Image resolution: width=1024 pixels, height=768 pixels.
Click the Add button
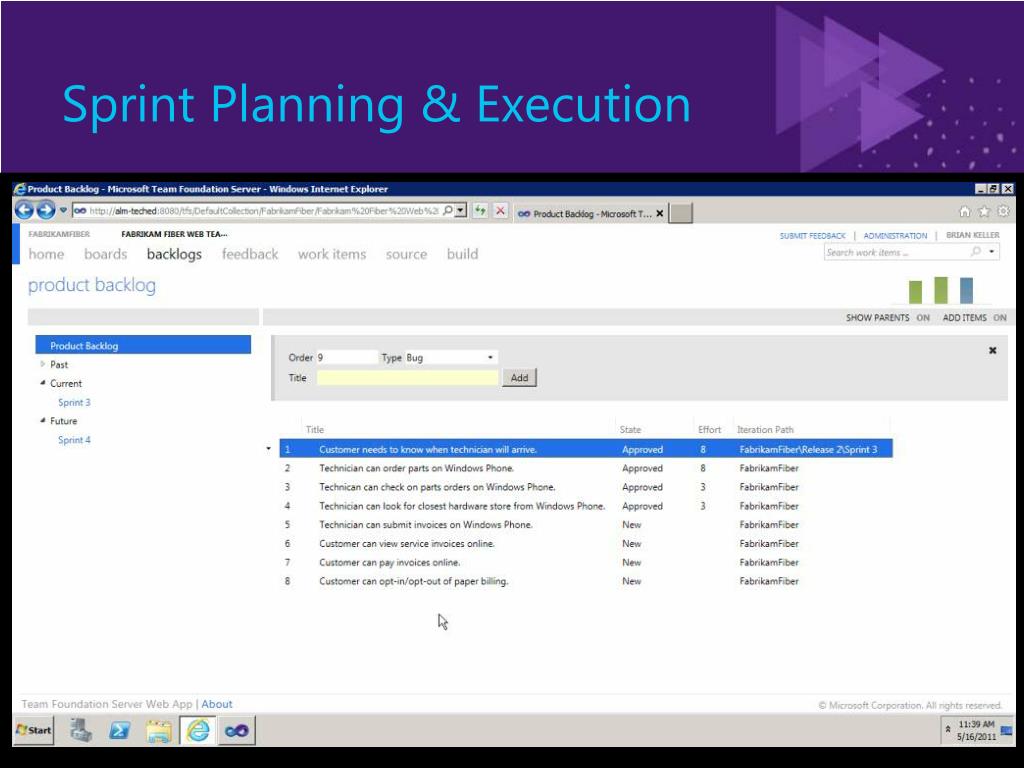pyautogui.click(x=519, y=377)
